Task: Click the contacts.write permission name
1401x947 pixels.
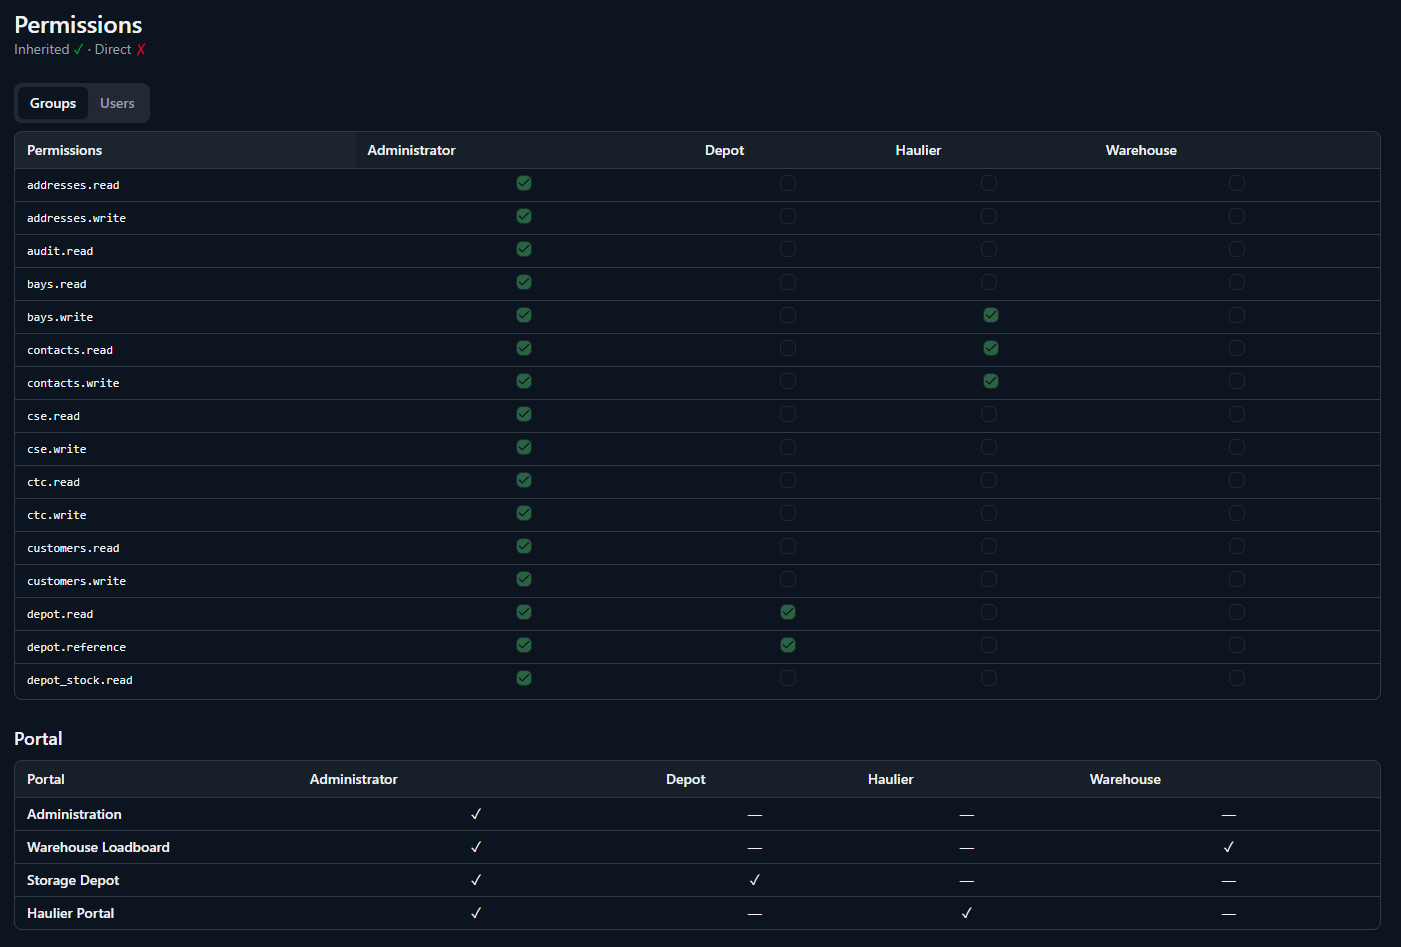Action: click(x=73, y=383)
